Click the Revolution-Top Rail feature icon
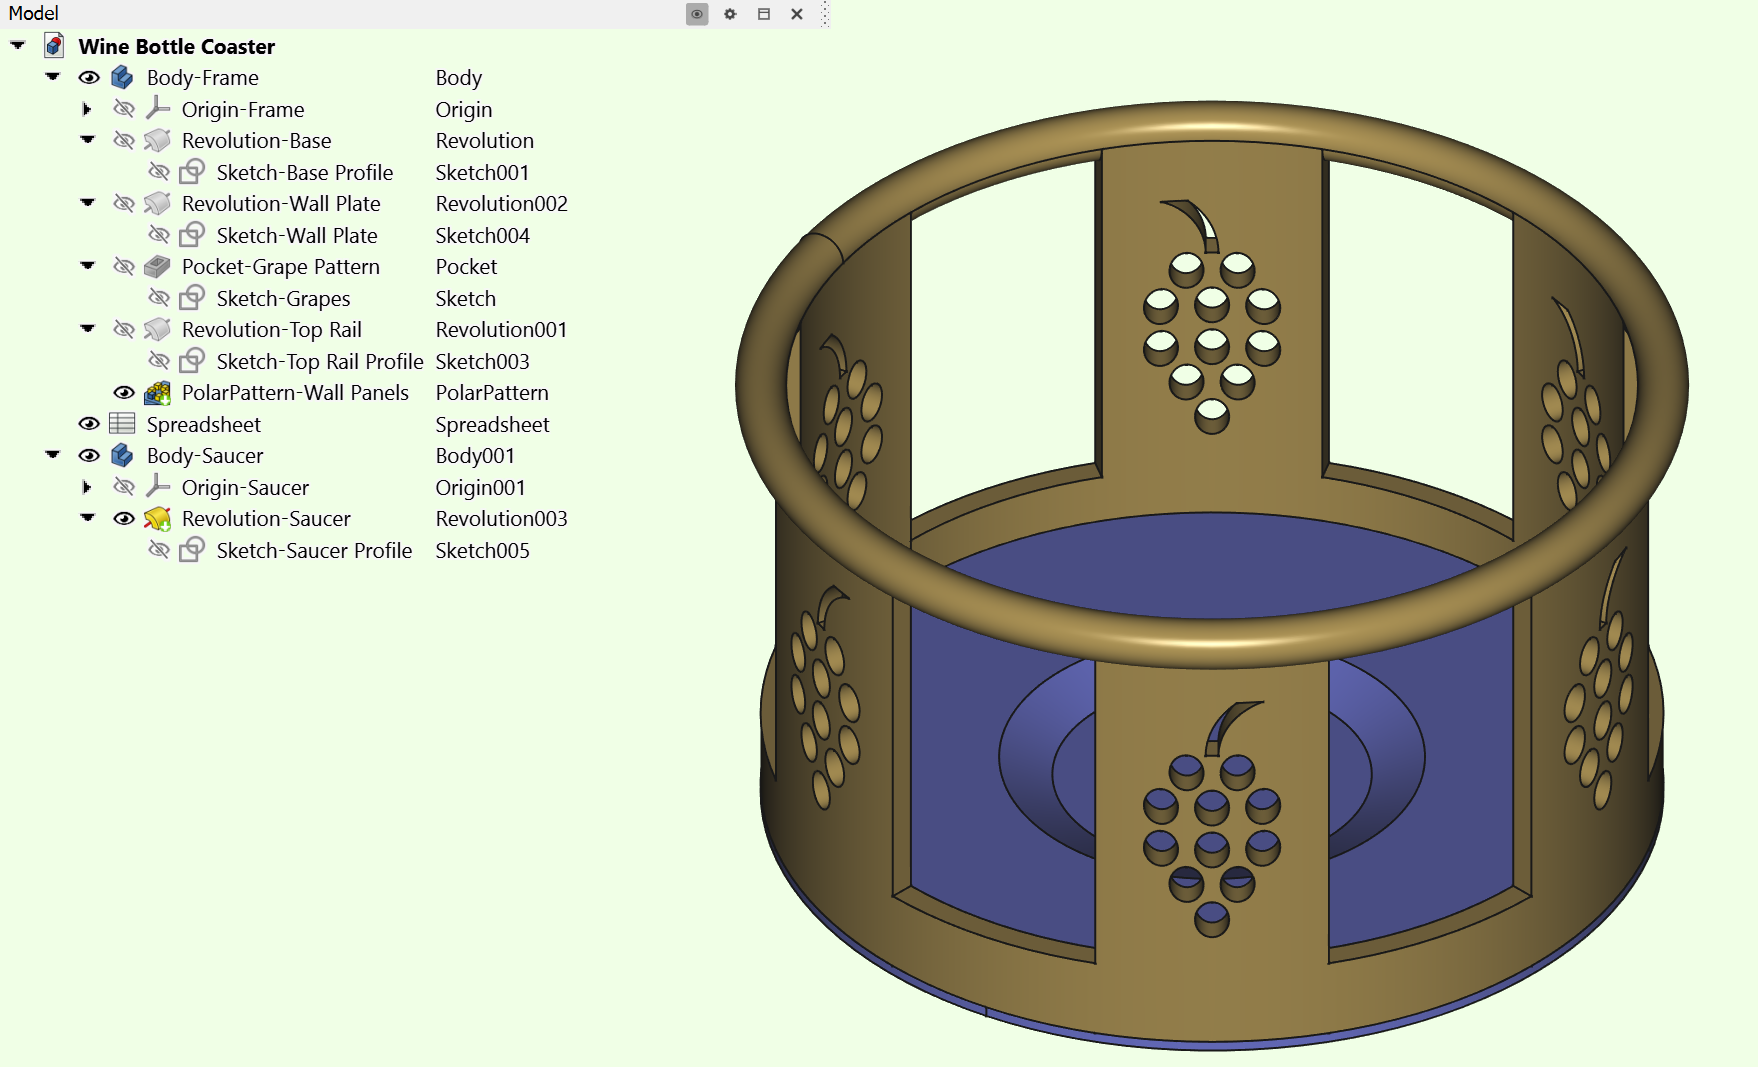Viewport: 1758px width, 1067px height. 157,329
